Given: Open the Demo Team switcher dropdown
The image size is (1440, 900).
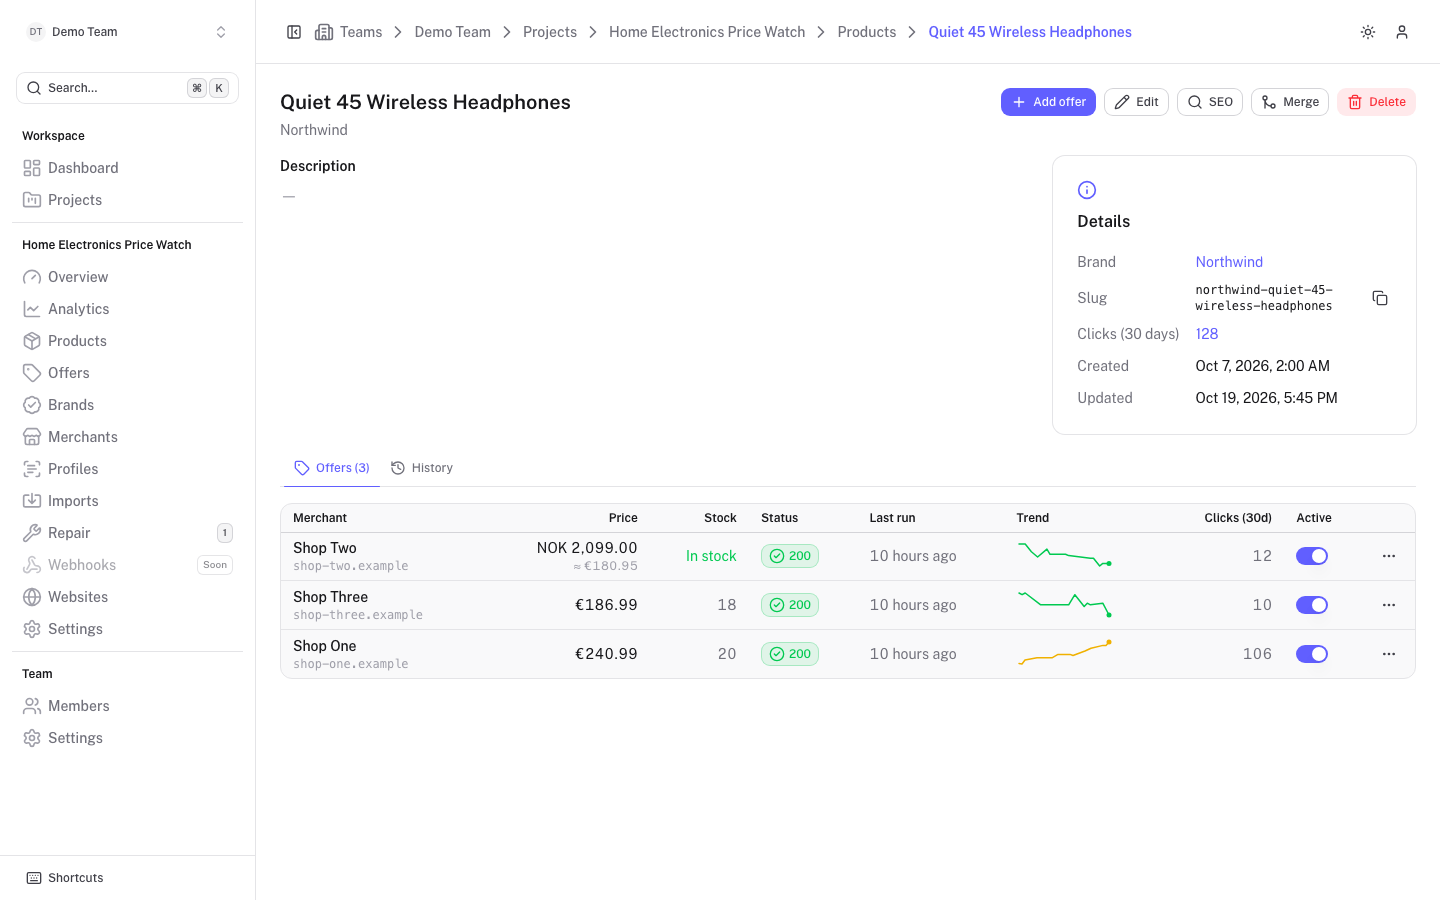Looking at the screenshot, I should pyautogui.click(x=127, y=32).
